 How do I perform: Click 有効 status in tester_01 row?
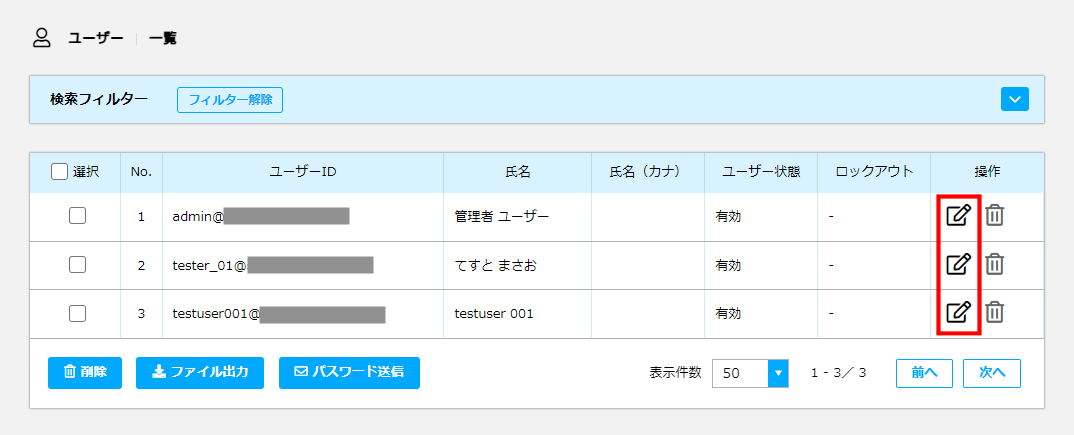728,265
